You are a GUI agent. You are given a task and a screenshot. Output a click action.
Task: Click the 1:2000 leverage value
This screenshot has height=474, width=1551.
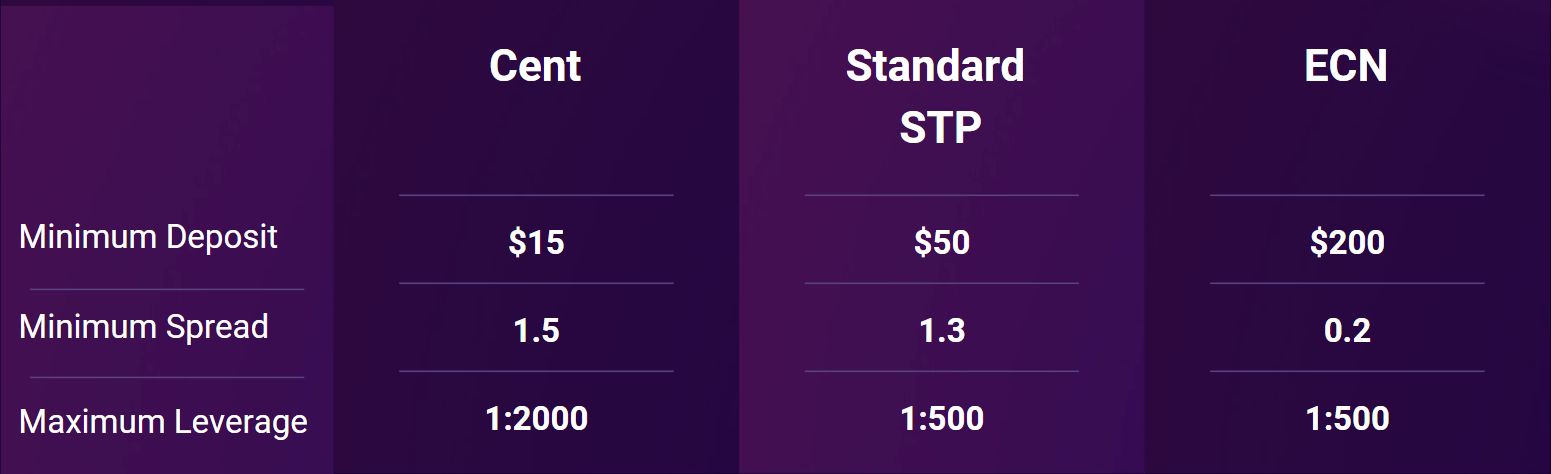pos(536,418)
